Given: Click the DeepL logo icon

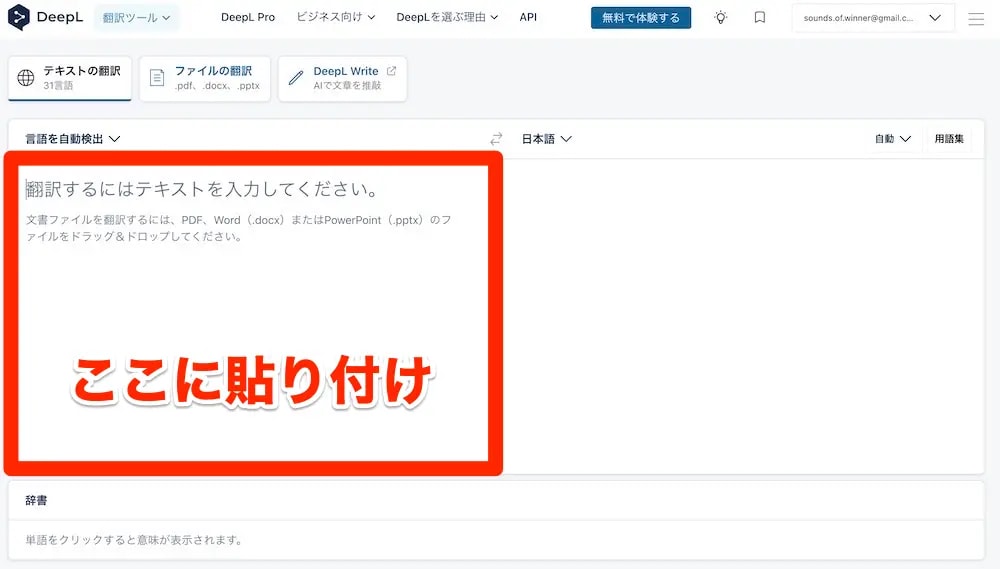Looking at the screenshot, I should [x=19, y=17].
